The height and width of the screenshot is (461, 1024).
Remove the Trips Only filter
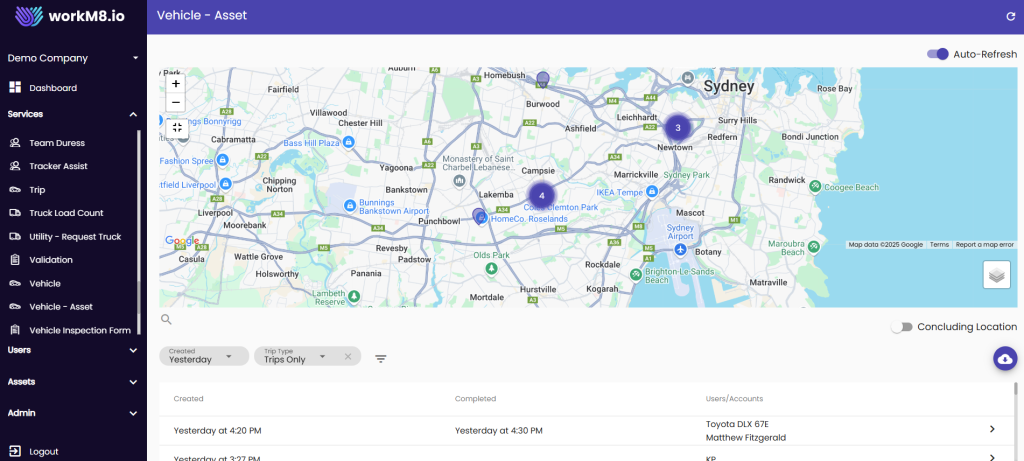coord(348,356)
